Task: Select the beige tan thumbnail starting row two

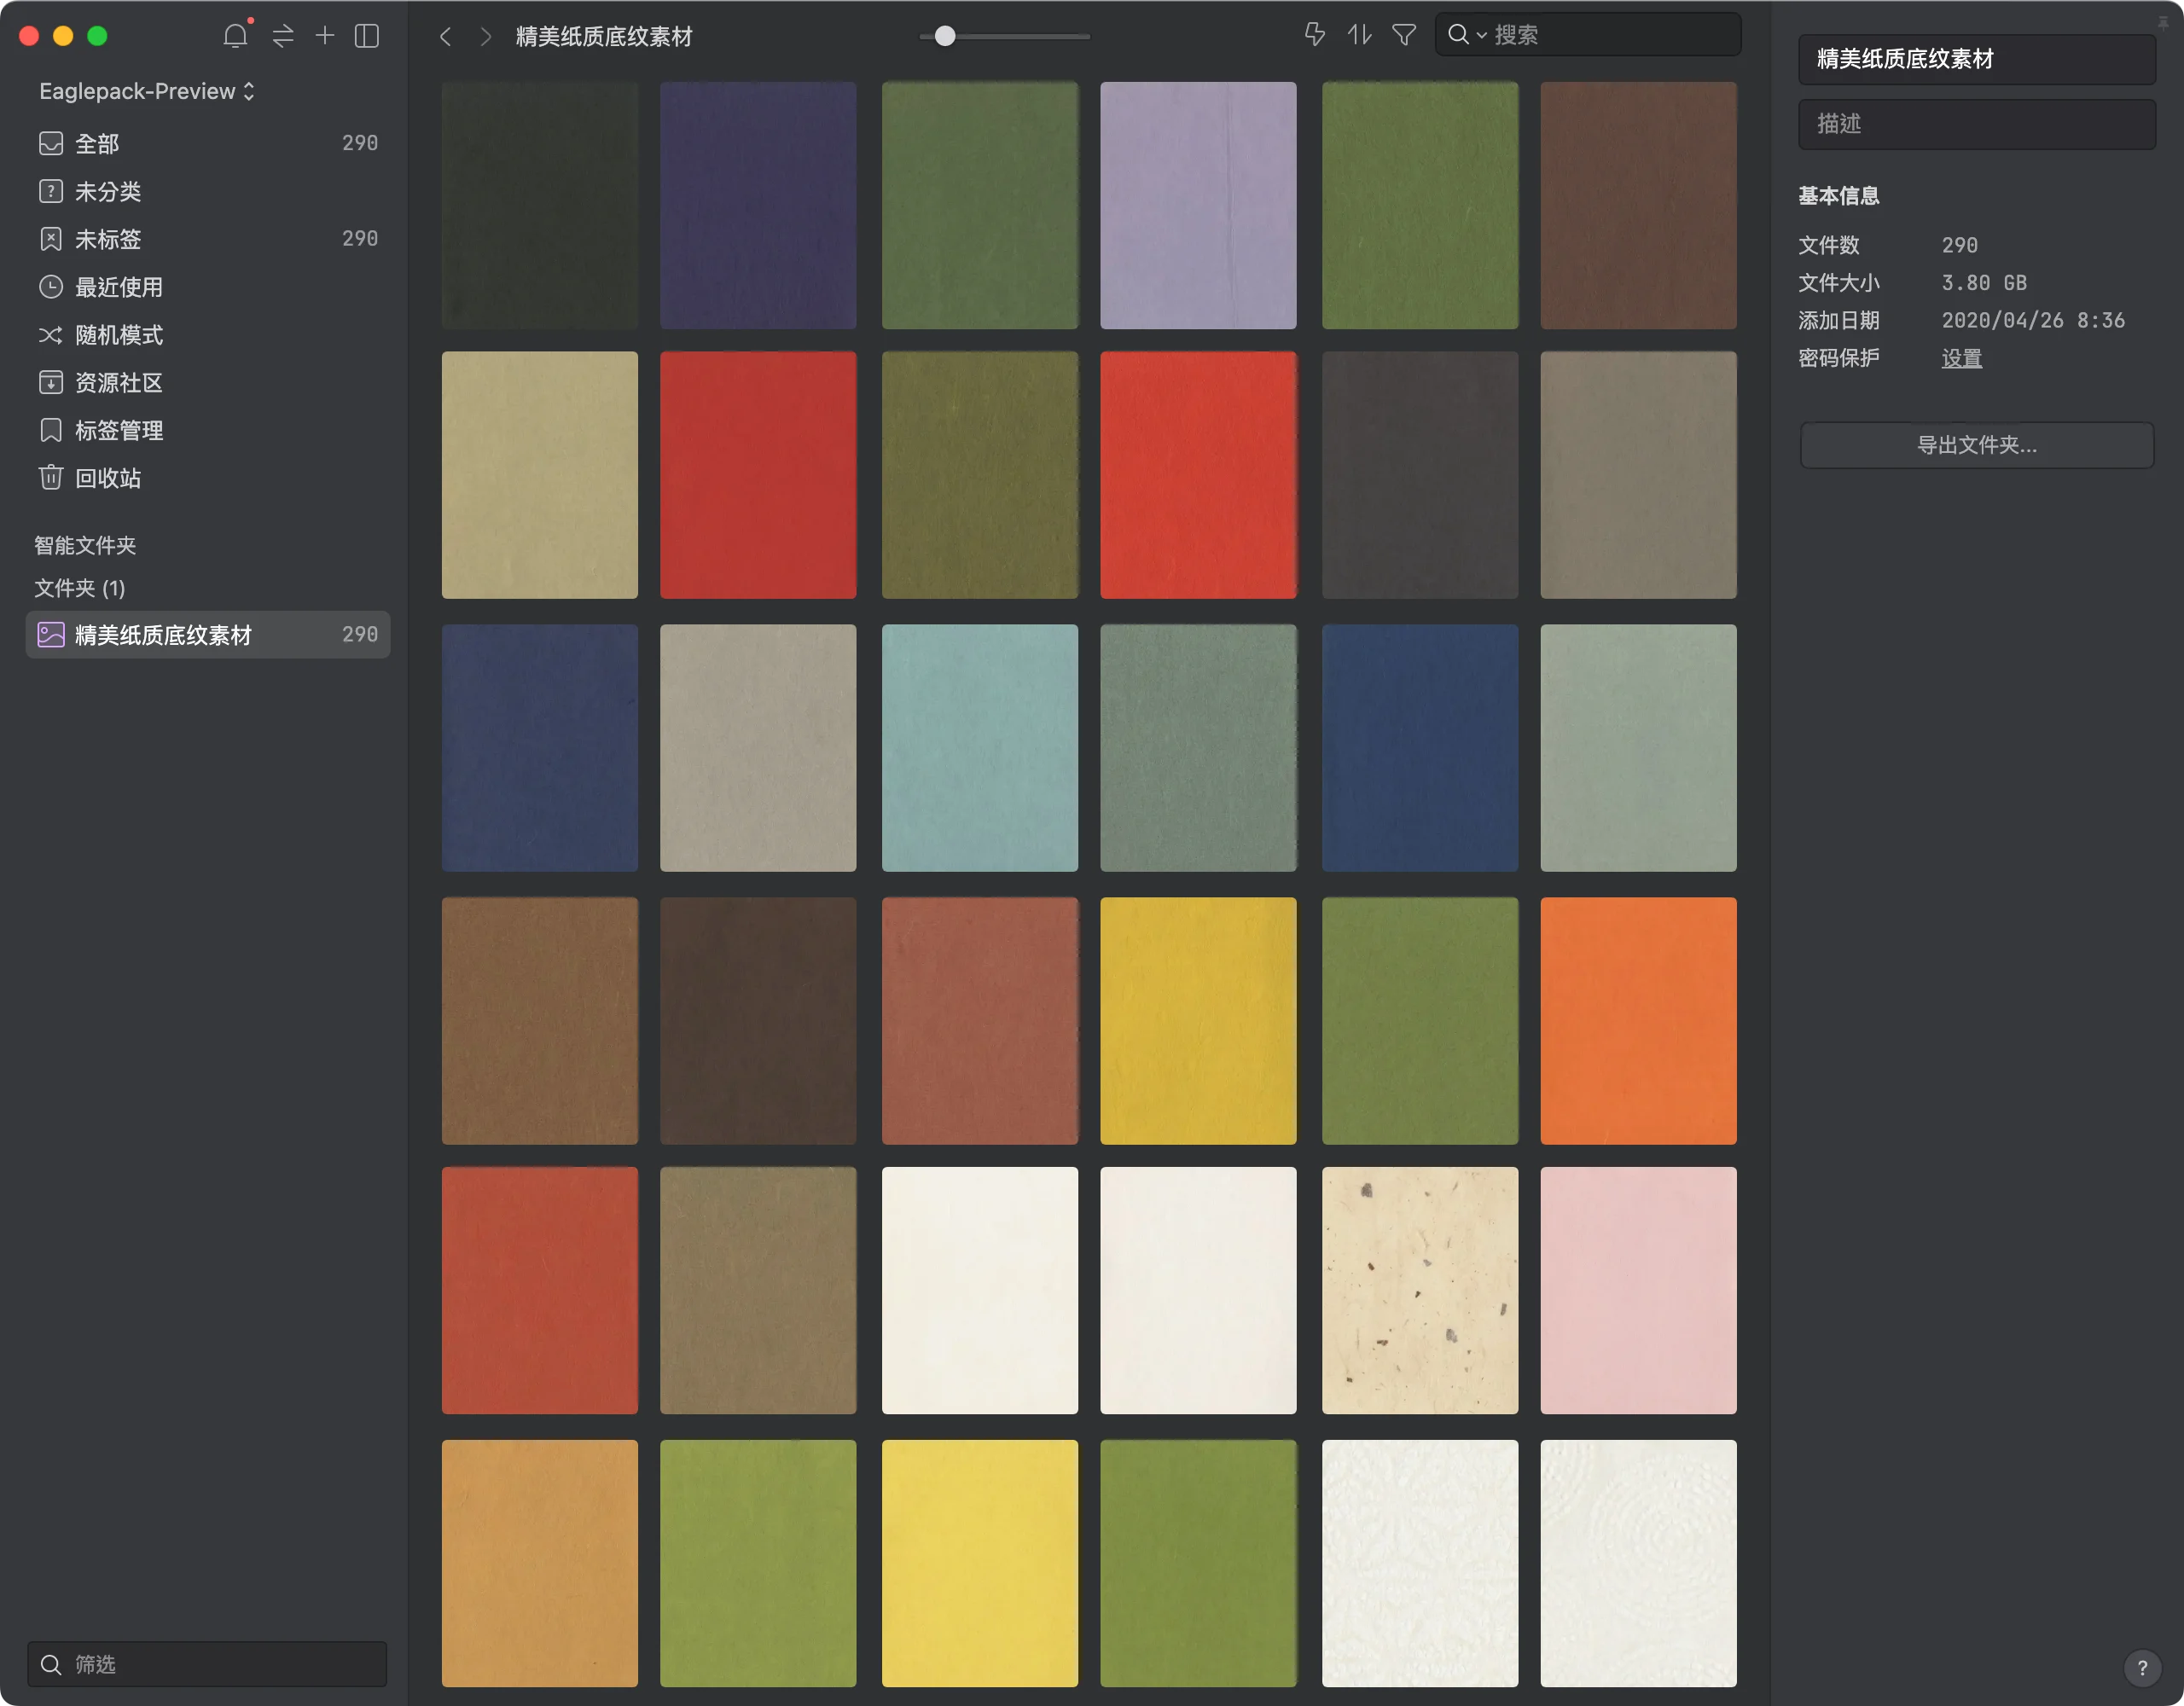Action: click(540, 475)
